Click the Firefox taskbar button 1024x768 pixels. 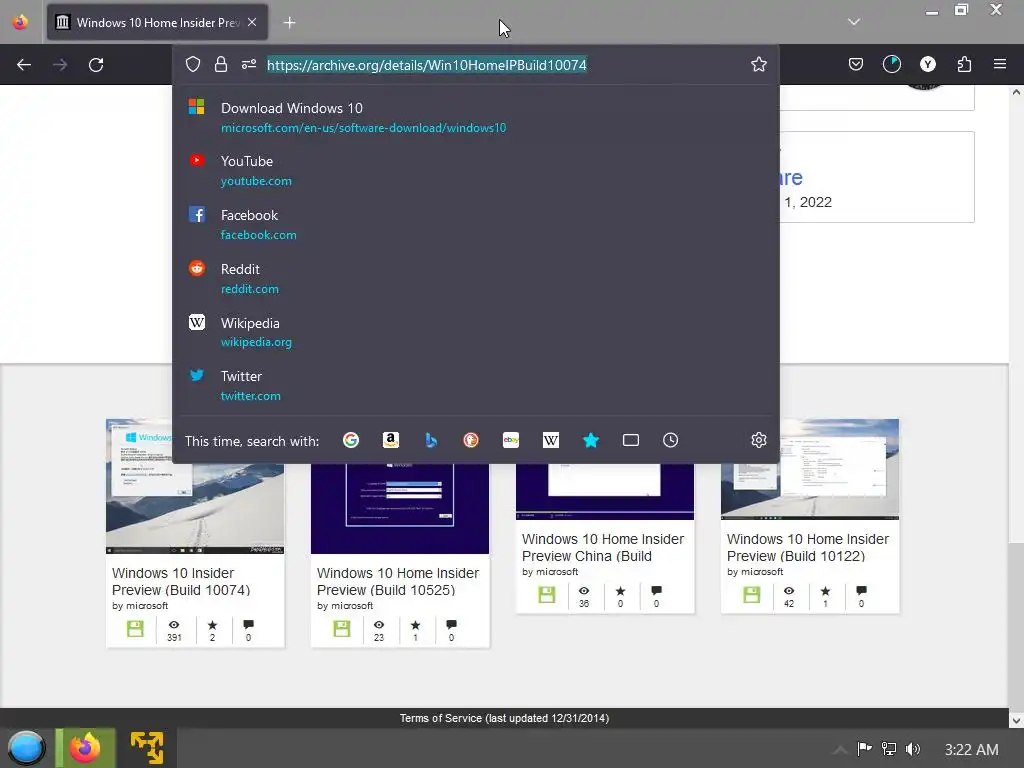point(85,748)
